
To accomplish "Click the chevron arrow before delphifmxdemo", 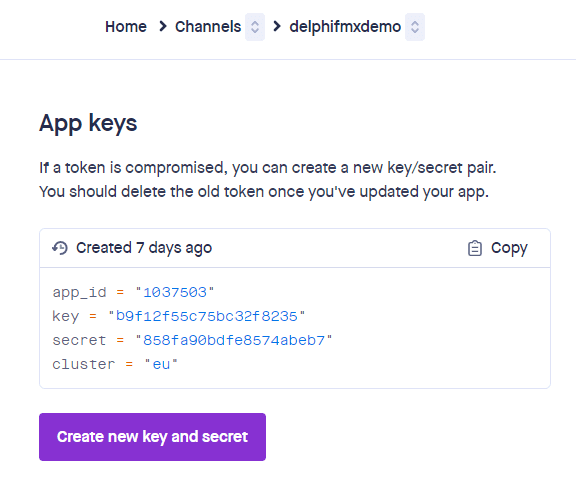I will (x=277, y=26).
